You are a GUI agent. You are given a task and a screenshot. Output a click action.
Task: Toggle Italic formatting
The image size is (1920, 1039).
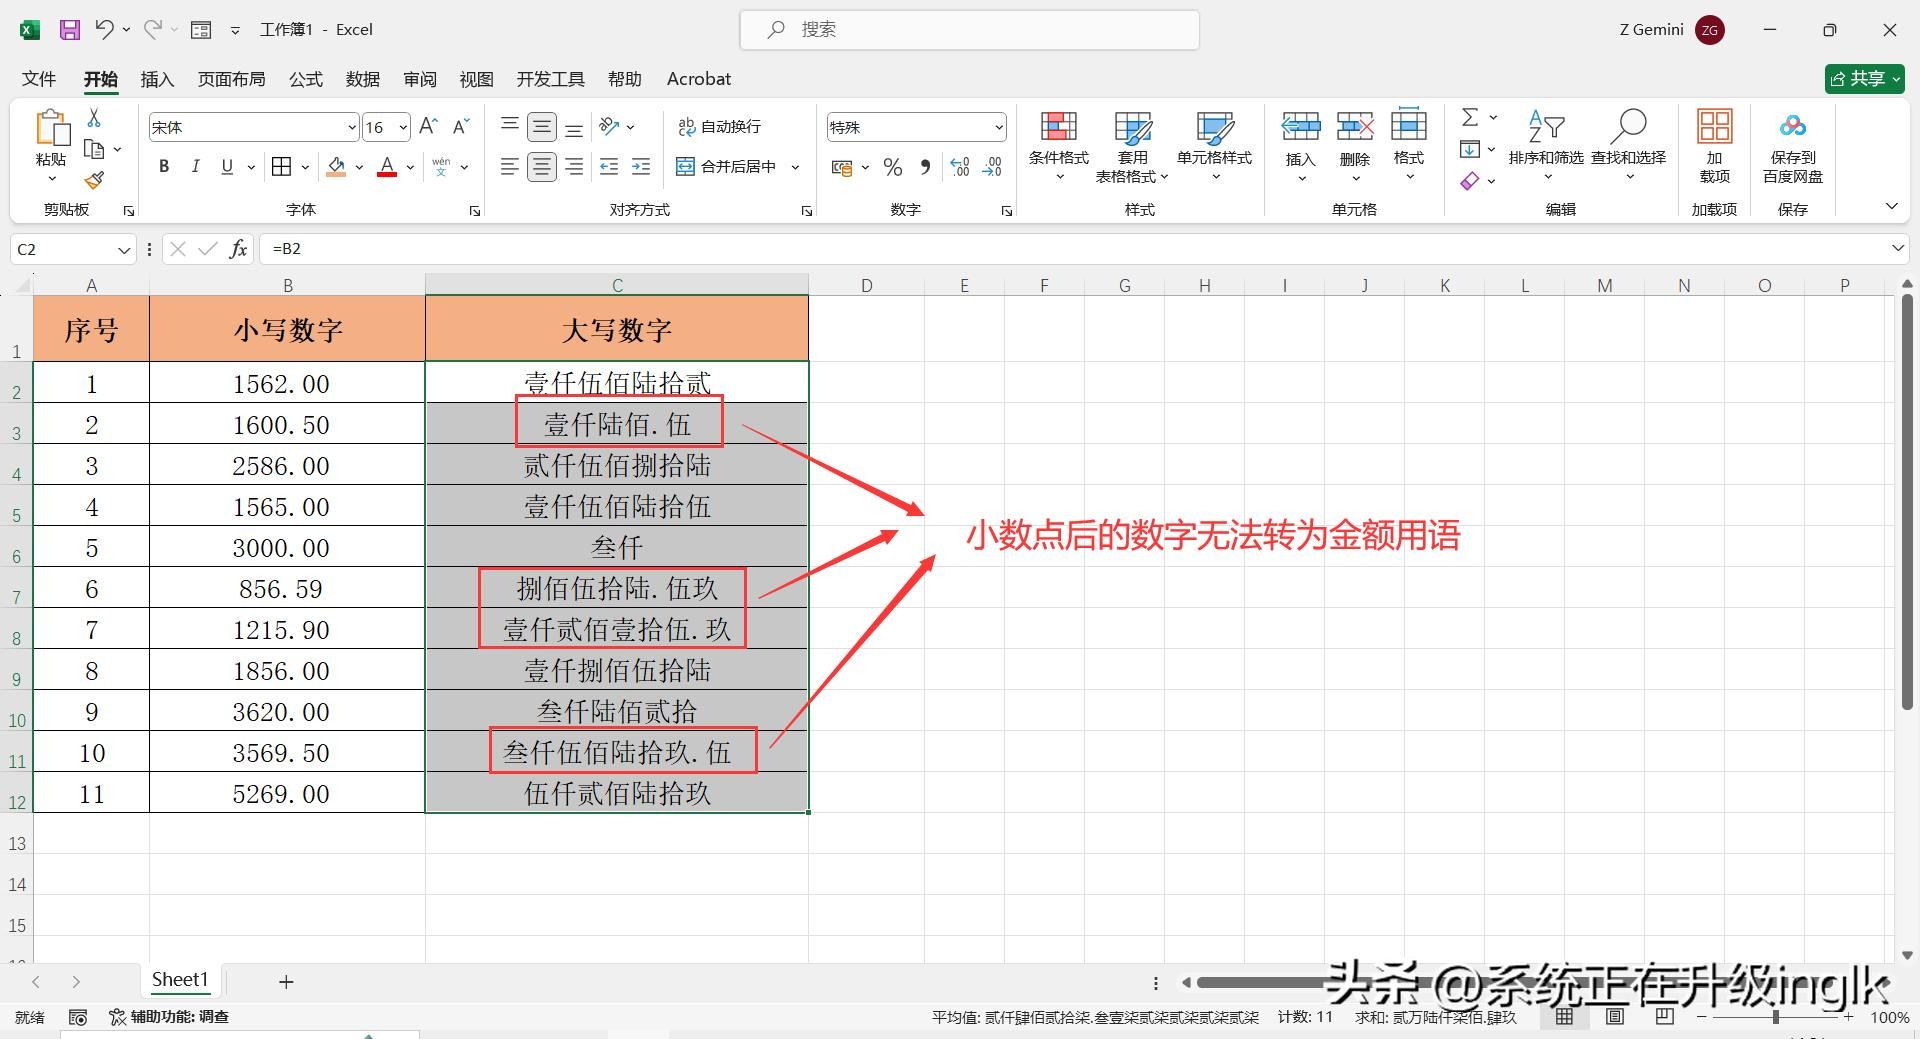(x=196, y=167)
